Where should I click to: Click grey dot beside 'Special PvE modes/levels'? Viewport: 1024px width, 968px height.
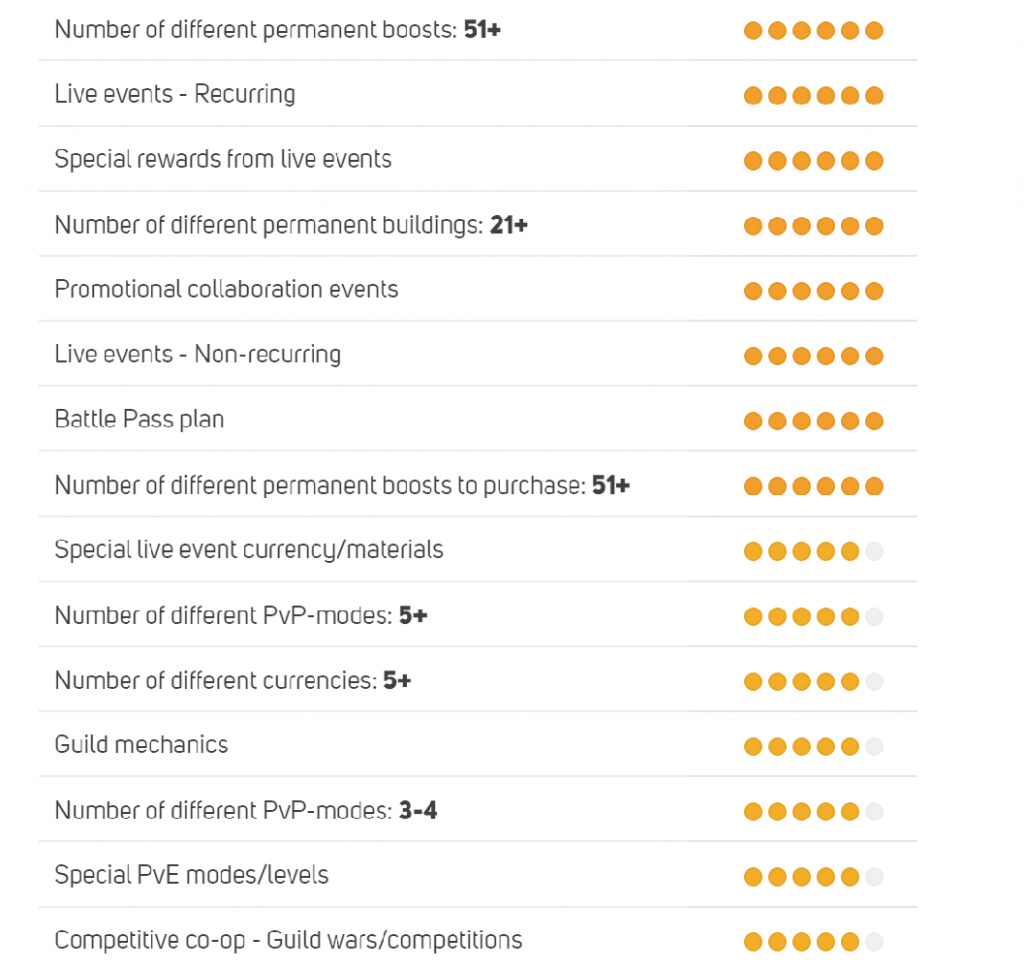[x=874, y=877]
